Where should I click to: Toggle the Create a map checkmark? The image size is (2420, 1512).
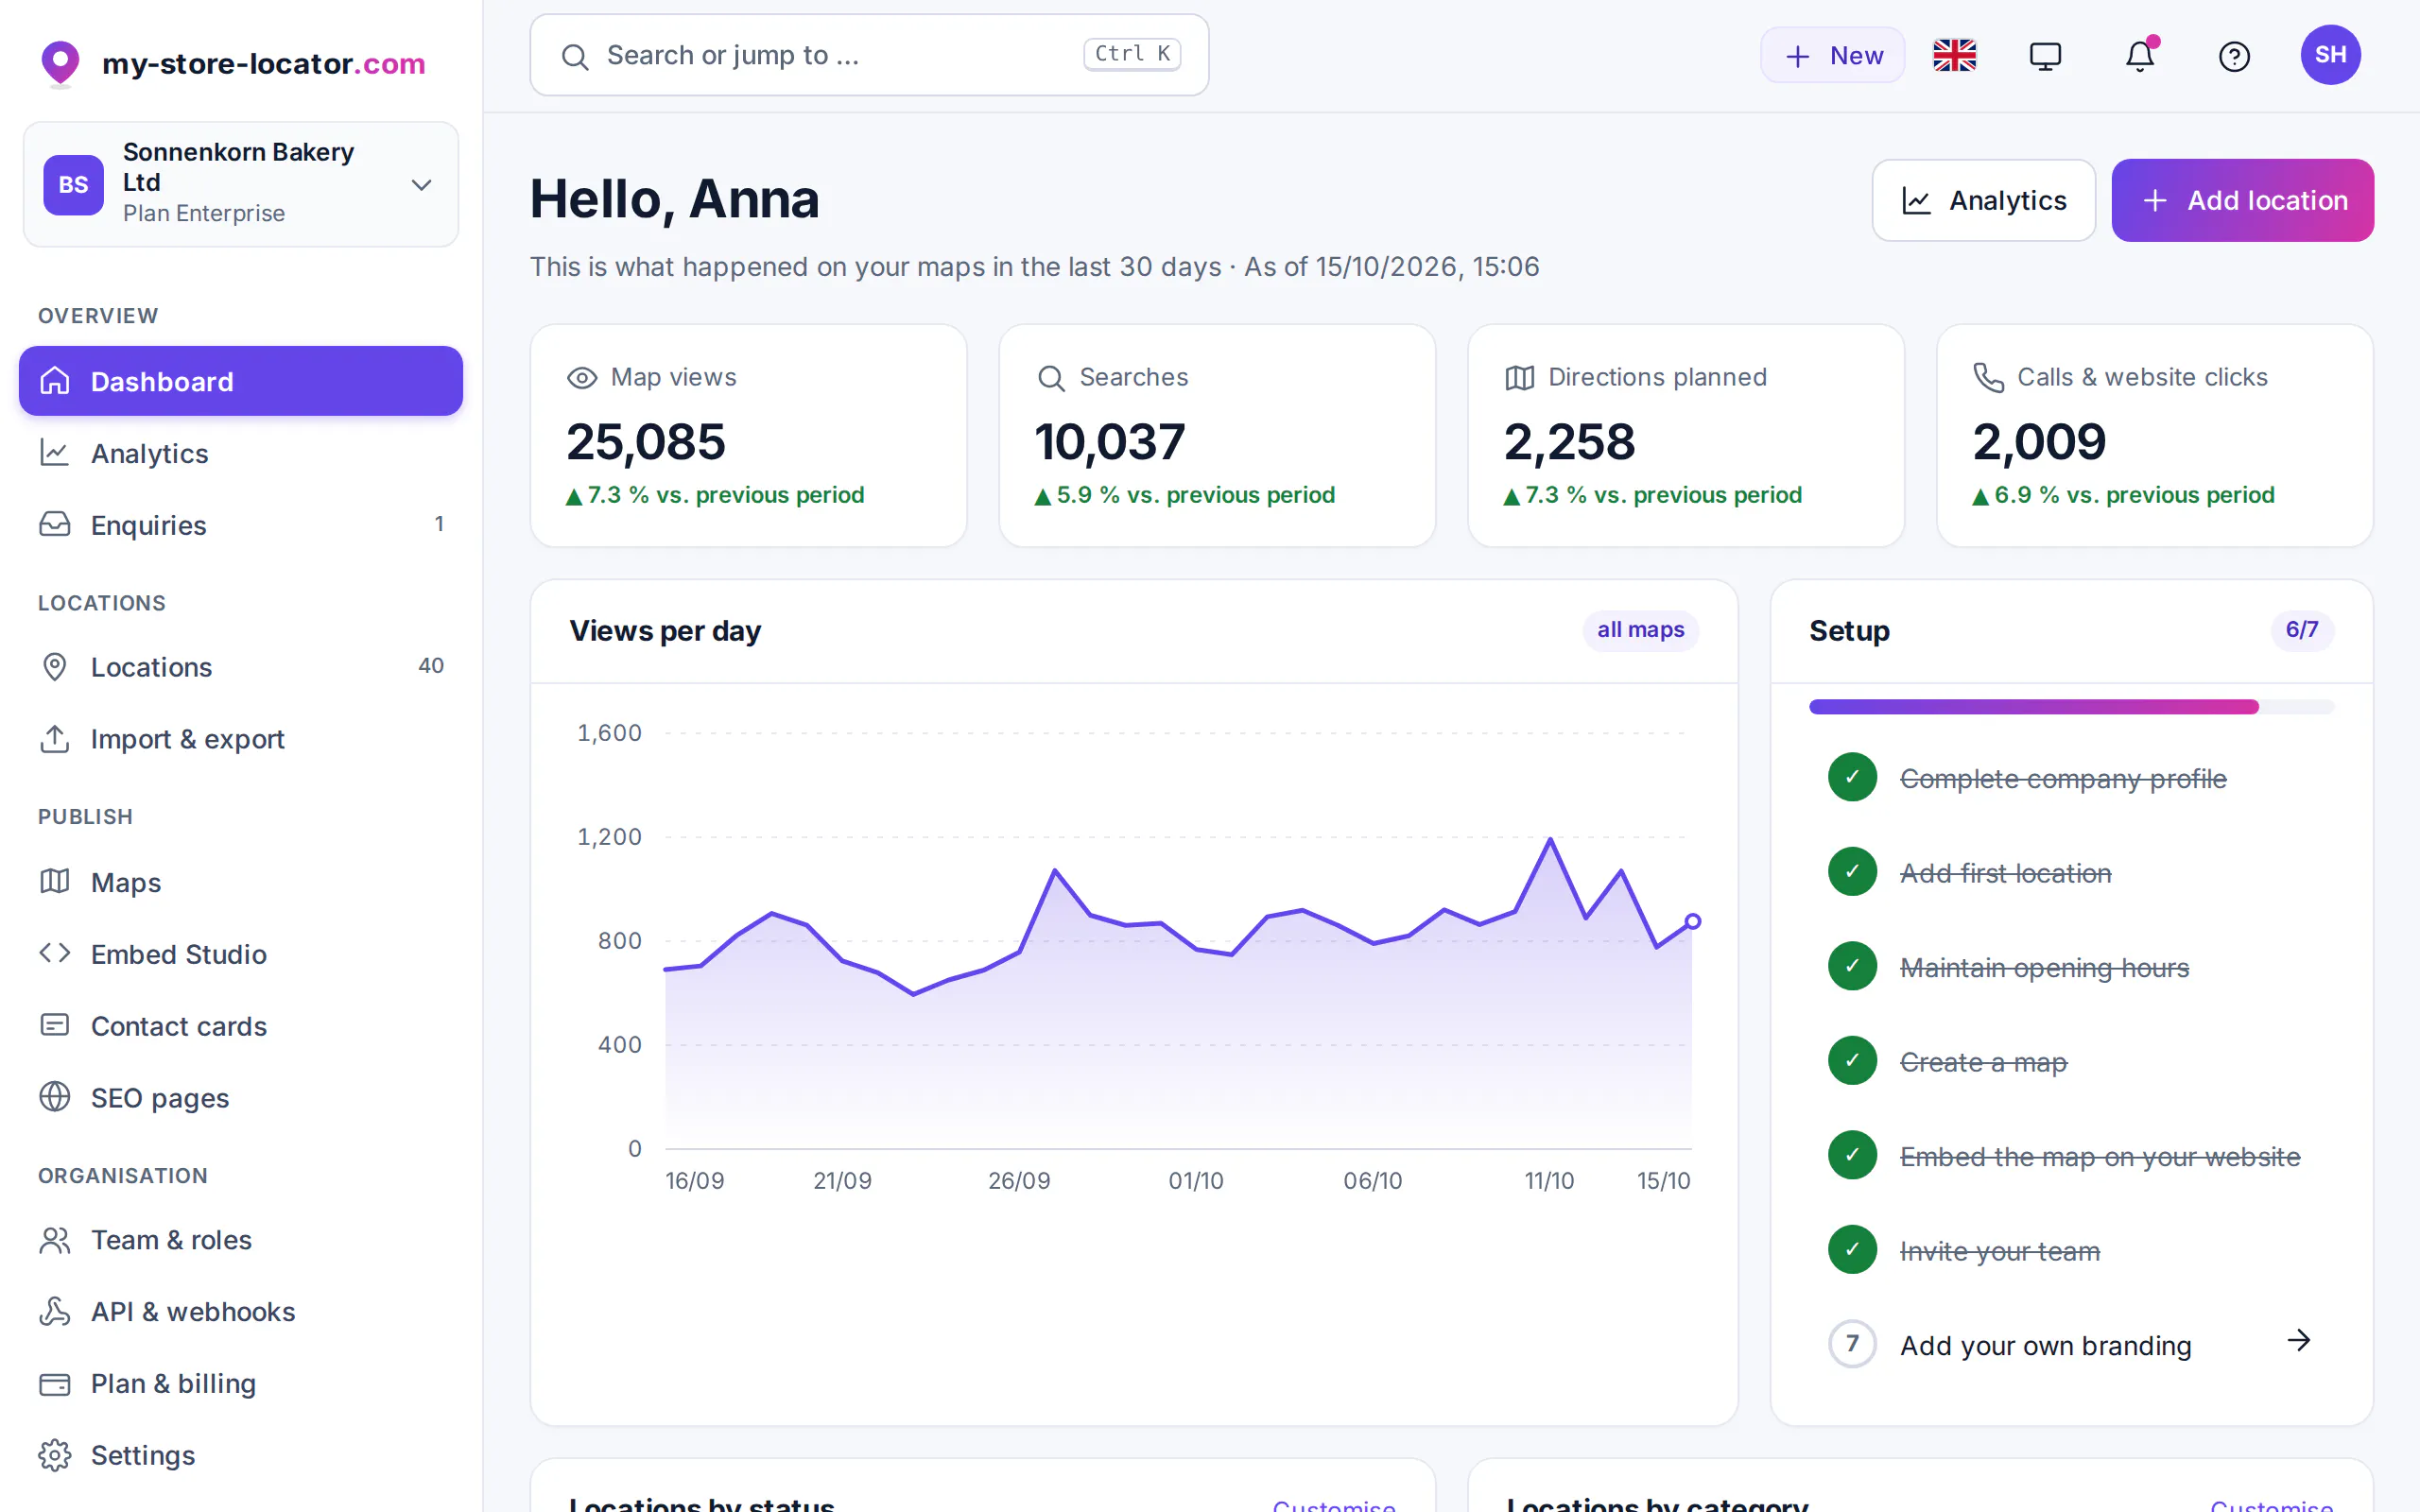click(1852, 1061)
